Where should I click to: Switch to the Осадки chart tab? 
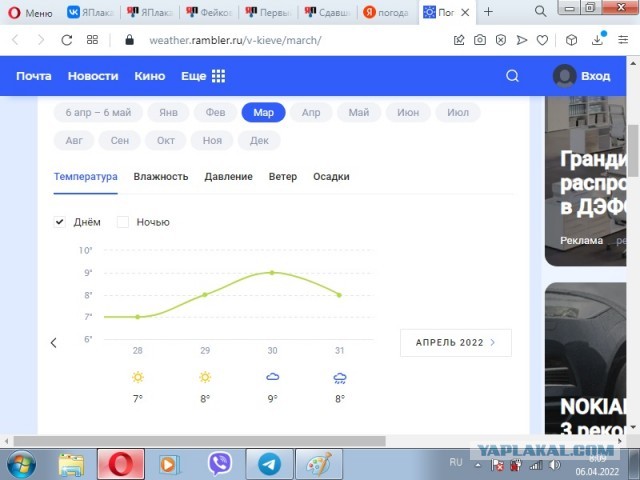(331, 177)
